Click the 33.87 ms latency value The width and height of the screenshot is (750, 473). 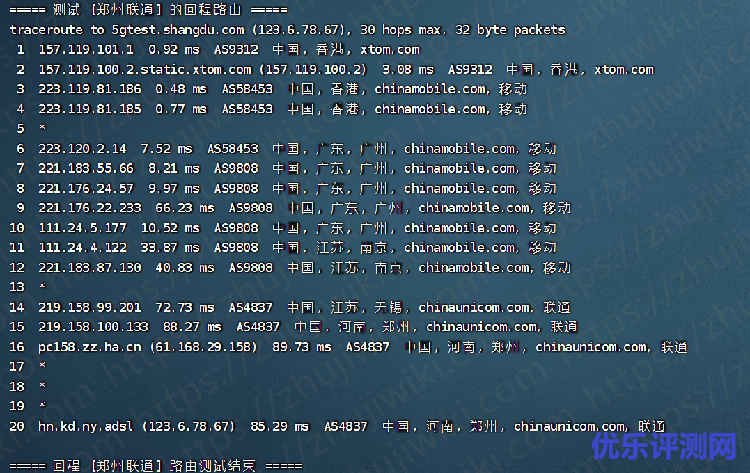pyautogui.click(x=170, y=248)
